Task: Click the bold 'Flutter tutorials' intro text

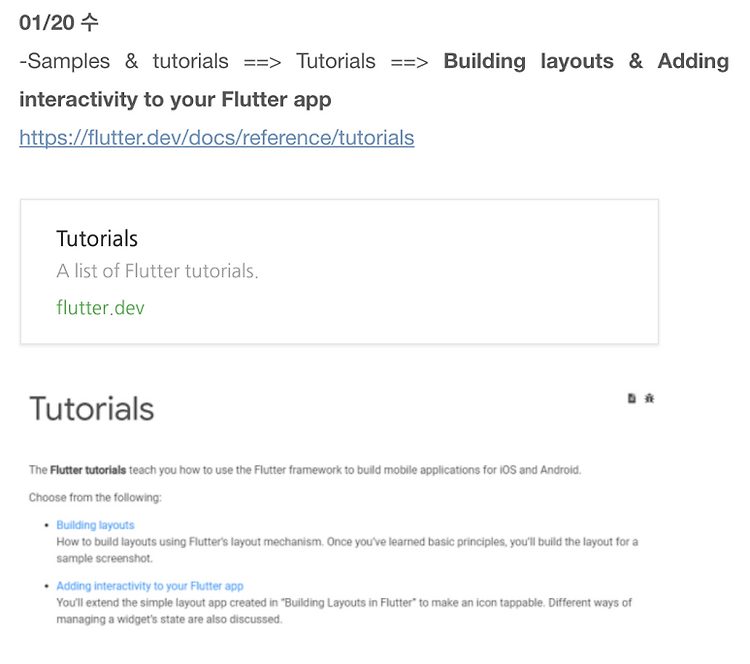Action: click(88, 470)
